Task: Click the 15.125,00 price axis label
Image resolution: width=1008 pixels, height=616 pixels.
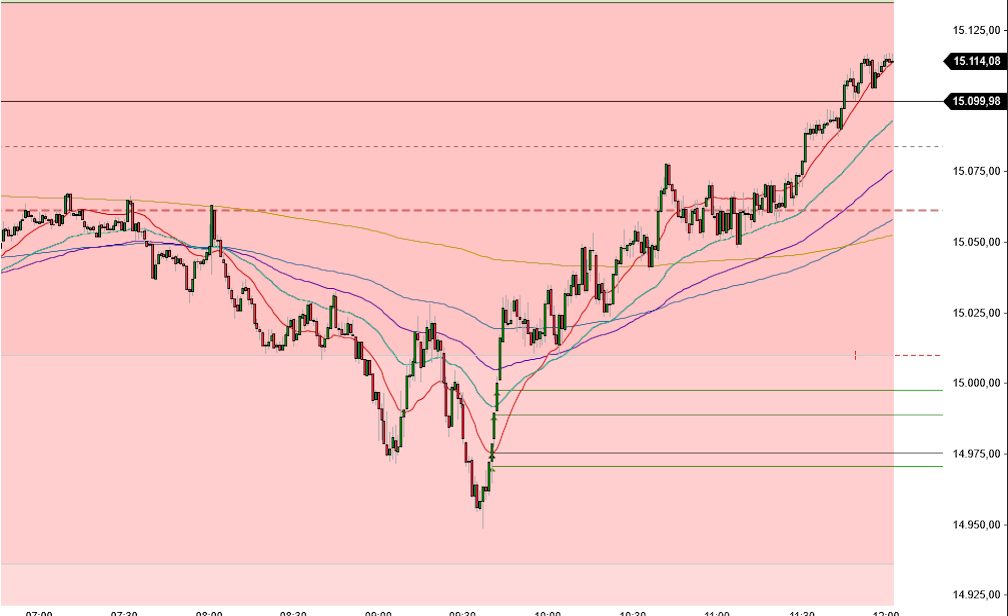Action: pyautogui.click(x=973, y=31)
